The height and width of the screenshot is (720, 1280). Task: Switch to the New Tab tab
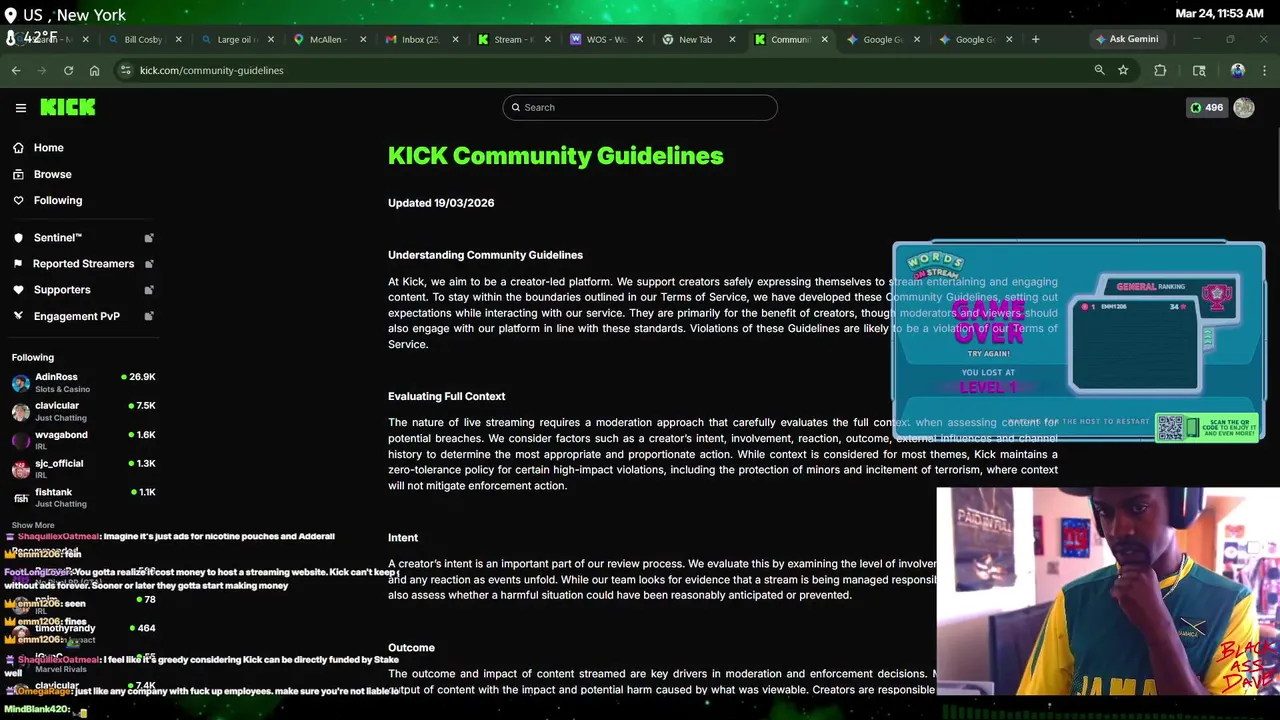695,40
